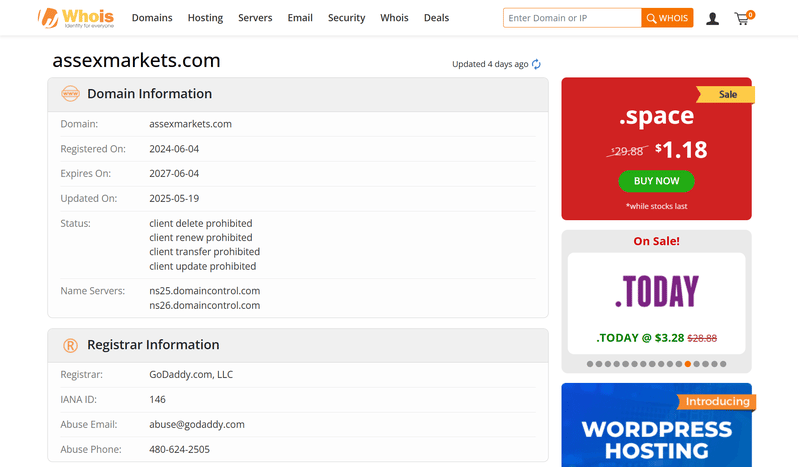Open the shopping cart icon
This screenshot has height=467, width=800.
point(744,18)
